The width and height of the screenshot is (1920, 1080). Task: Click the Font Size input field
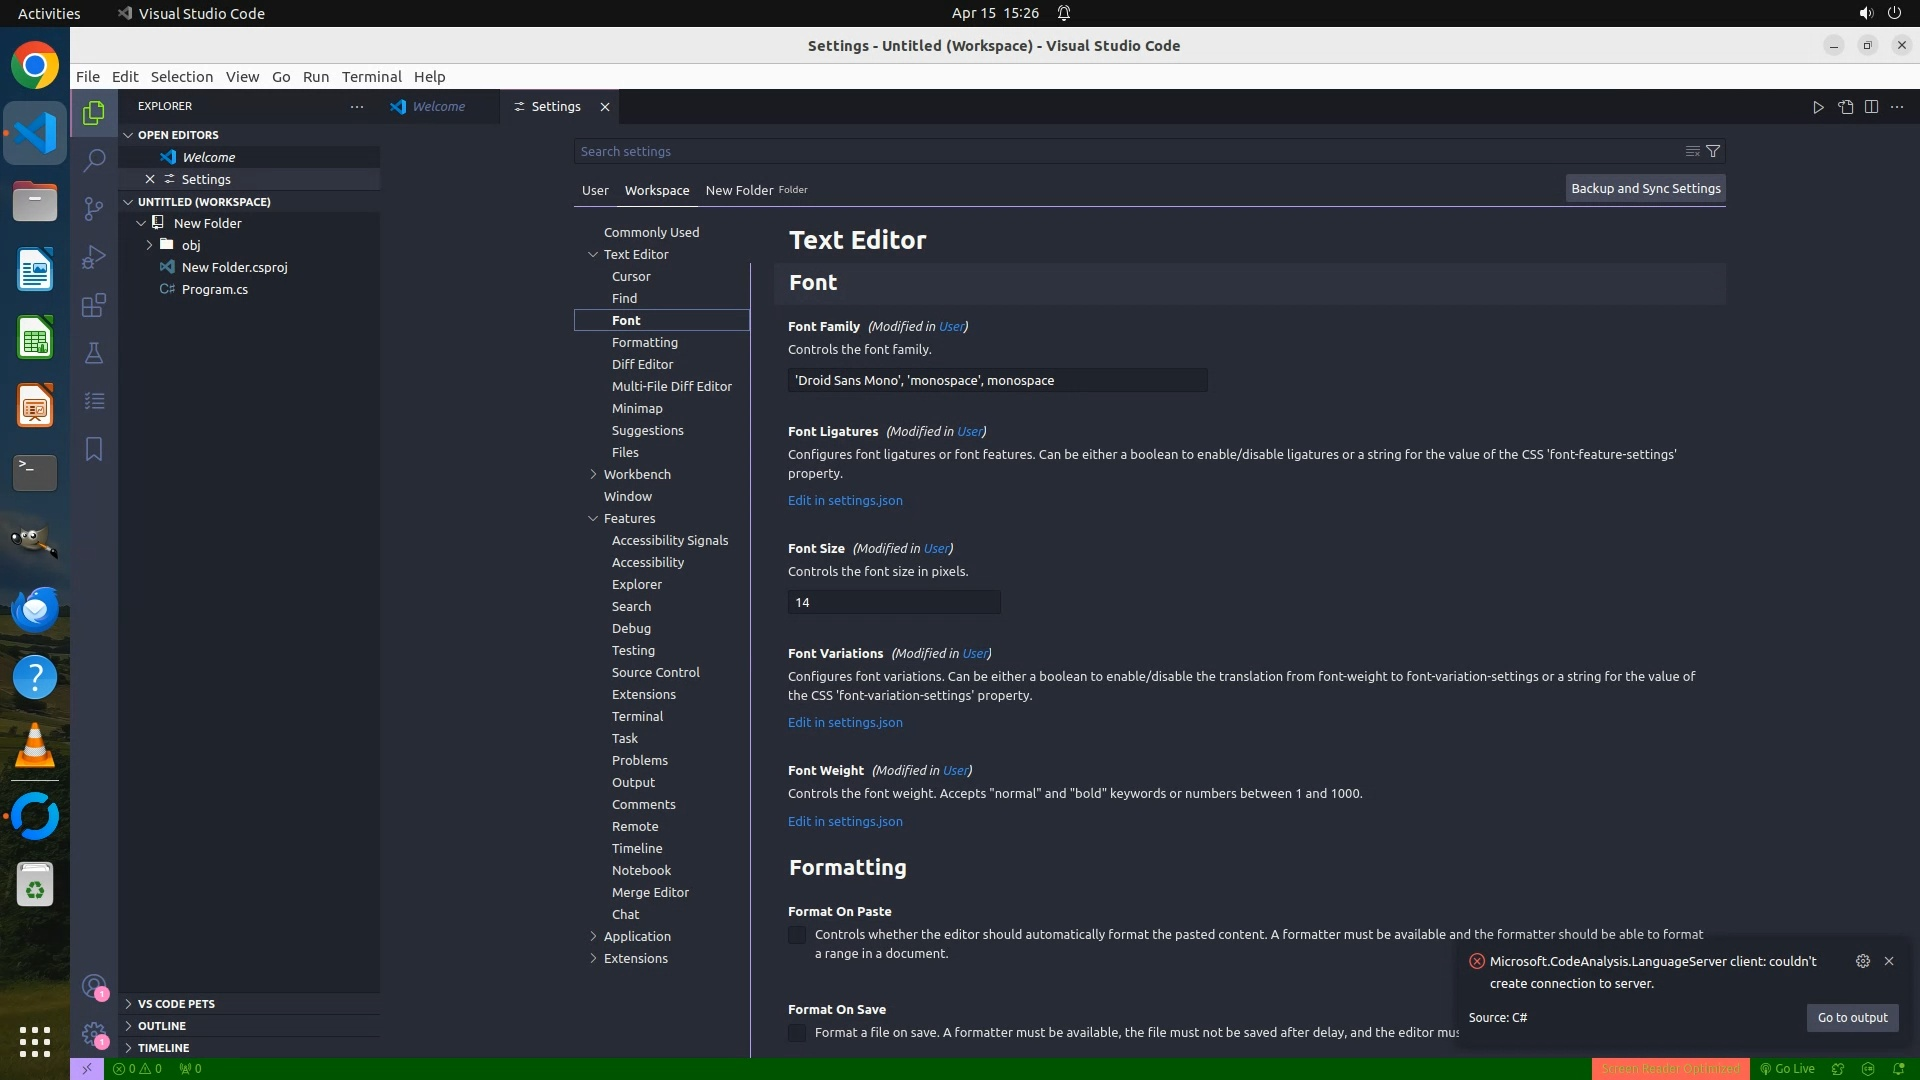pyautogui.click(x=893, y=602)
